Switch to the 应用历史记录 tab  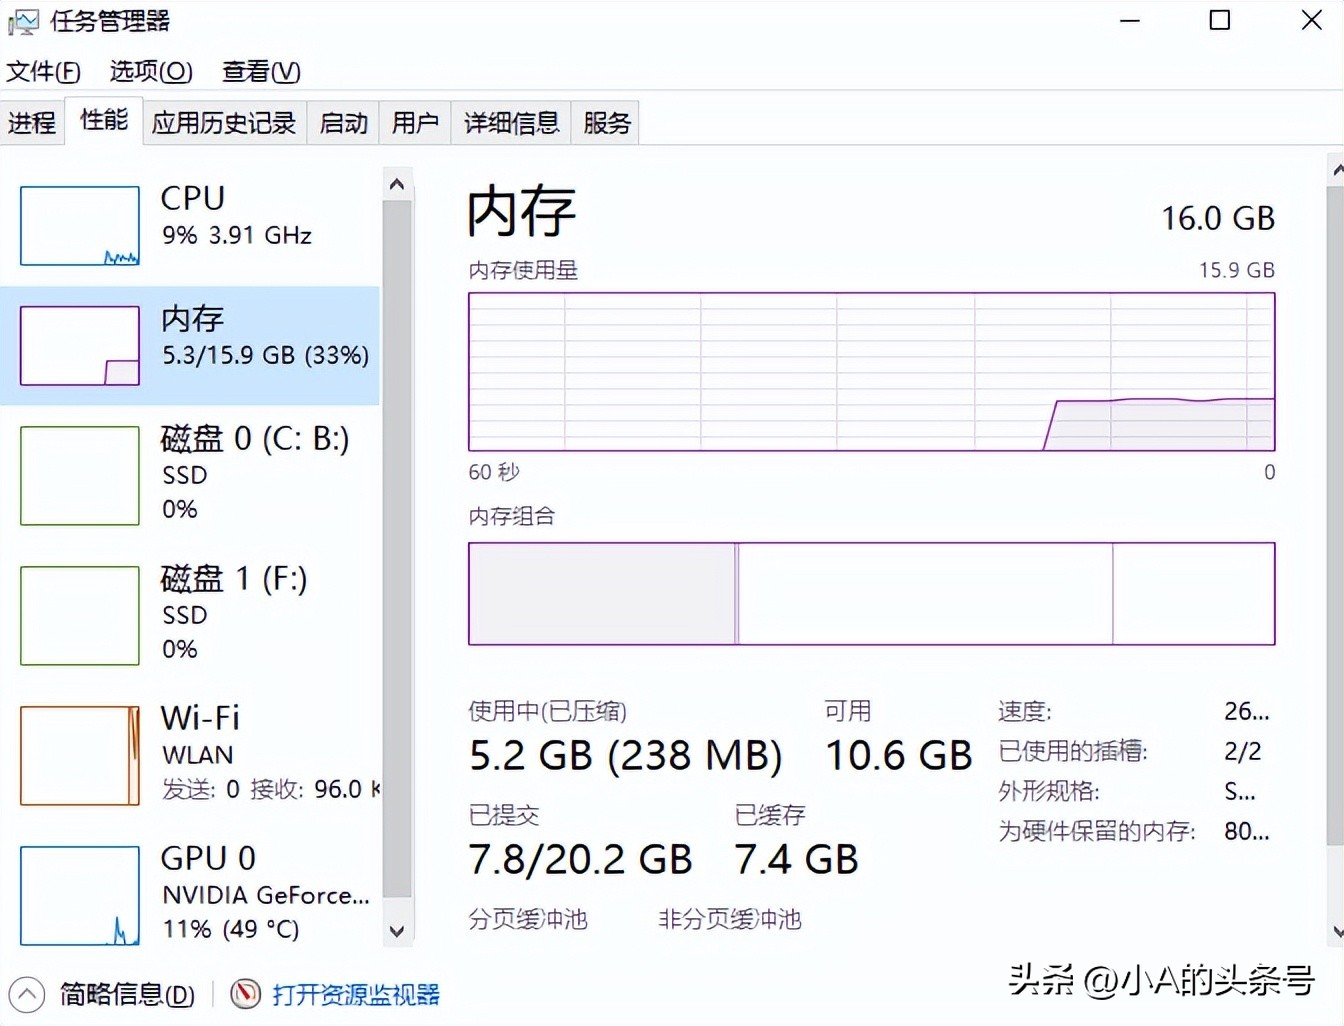click(224, 123)
